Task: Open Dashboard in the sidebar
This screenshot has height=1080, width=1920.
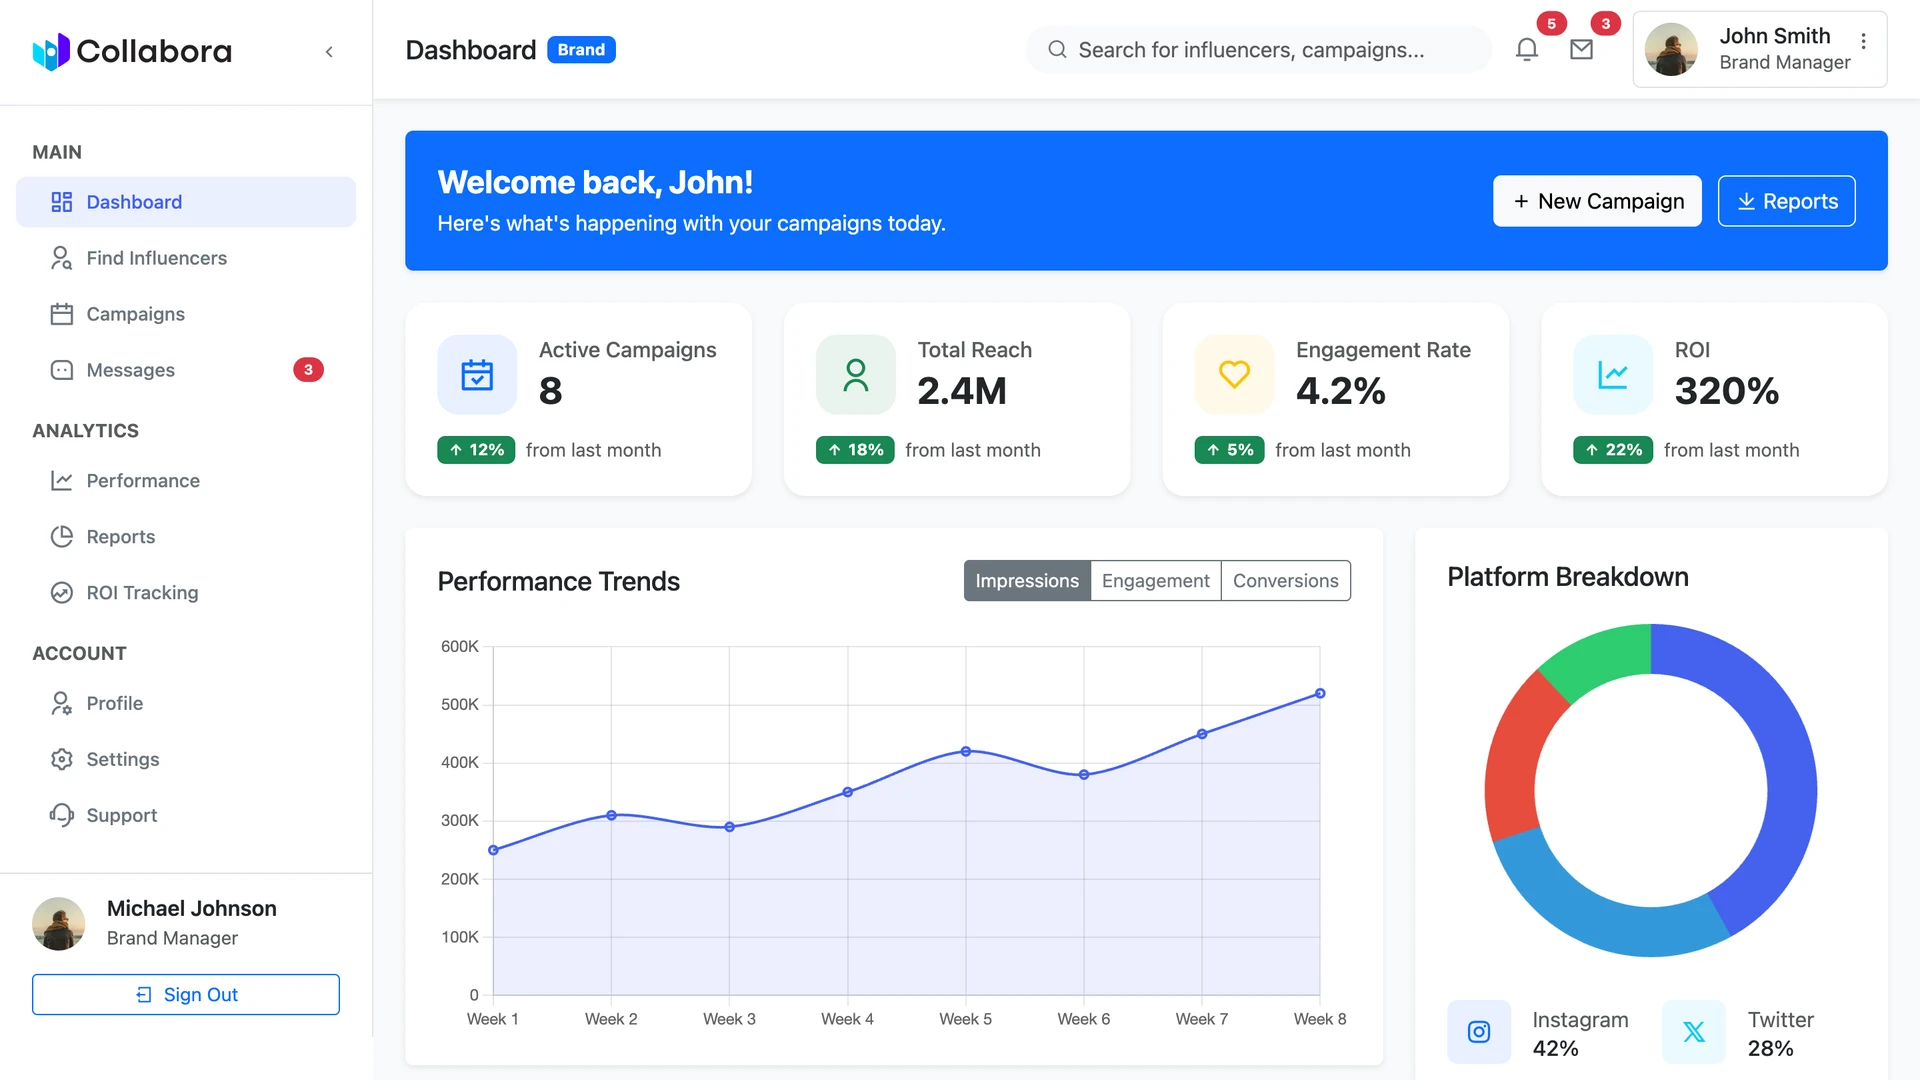Action: (186, 202)
